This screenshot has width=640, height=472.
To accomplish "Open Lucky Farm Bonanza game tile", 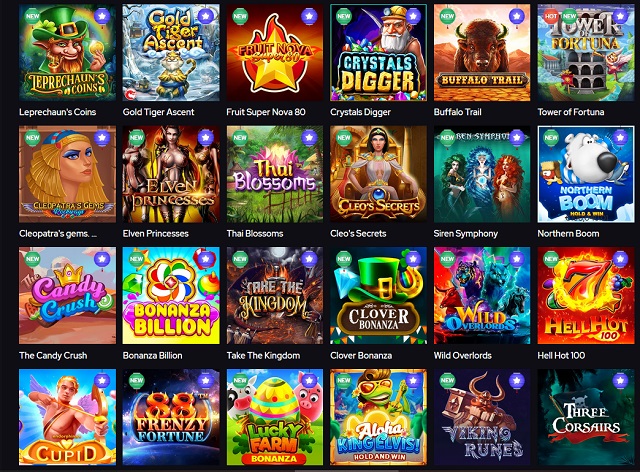I will [275, 417].
